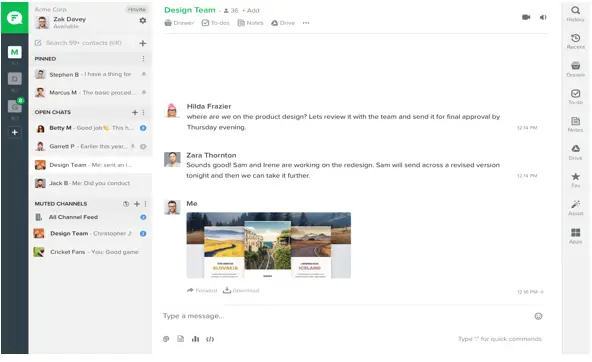Viewport: 592px width, 362px height.
Task: Download the shared travel image
Action: pyautogui.click(x=241, y=290)
